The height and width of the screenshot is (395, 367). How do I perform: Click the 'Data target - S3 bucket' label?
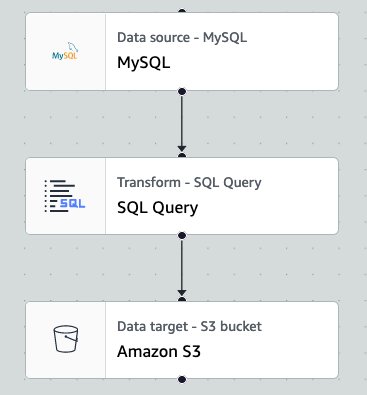coord(189,326)
